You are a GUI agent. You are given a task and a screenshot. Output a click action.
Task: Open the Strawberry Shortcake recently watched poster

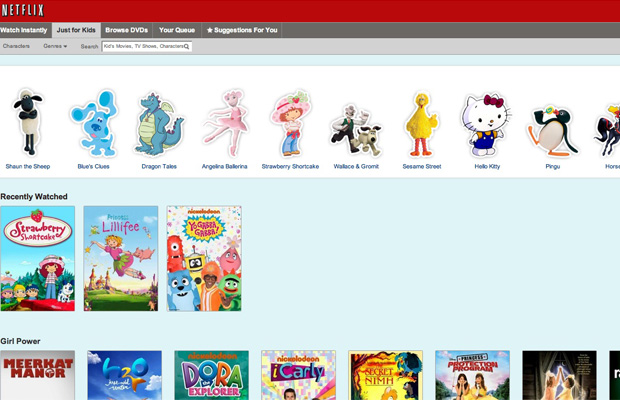click(38, 258)
